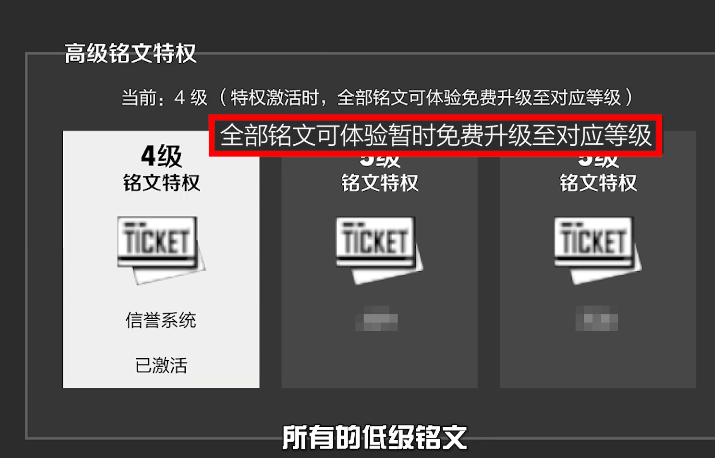
Task: Click the 铭文特权 label in the rightmost card
Action: click(598, 183)
